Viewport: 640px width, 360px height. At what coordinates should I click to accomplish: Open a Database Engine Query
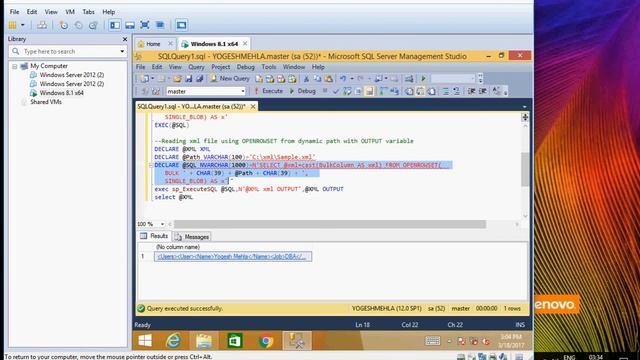tap(259, 78)
